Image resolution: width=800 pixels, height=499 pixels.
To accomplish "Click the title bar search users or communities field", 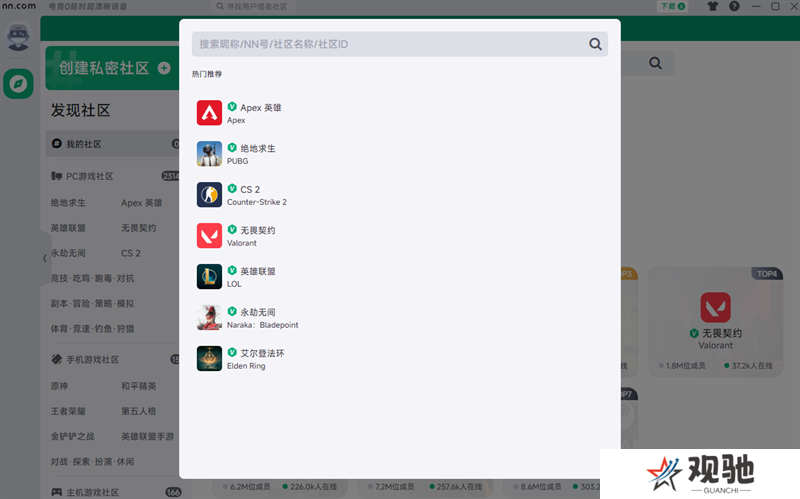I will pyautogui.click(x=253, y=7).
